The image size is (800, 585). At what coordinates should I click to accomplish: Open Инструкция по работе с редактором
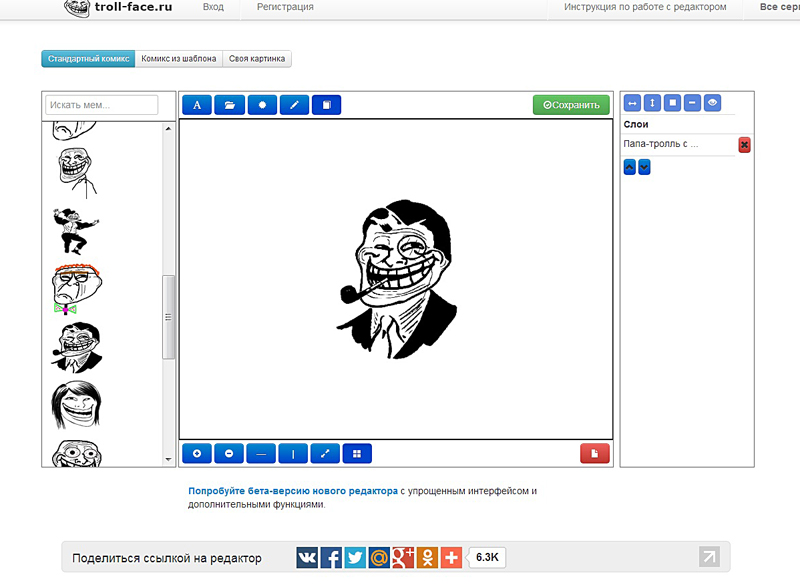coord(645,7)
